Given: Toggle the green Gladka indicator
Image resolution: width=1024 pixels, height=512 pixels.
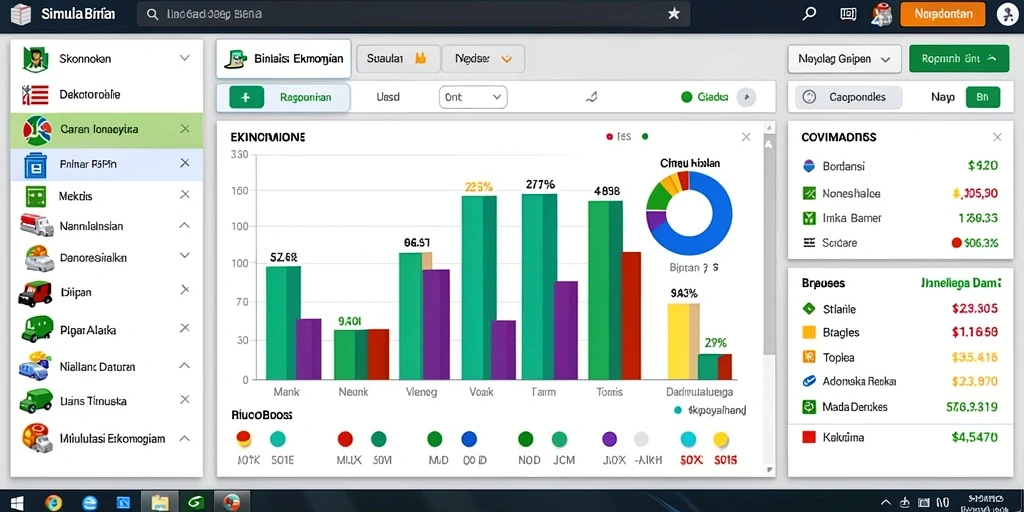Looking at the screenshot, I should tap(686, 97).
